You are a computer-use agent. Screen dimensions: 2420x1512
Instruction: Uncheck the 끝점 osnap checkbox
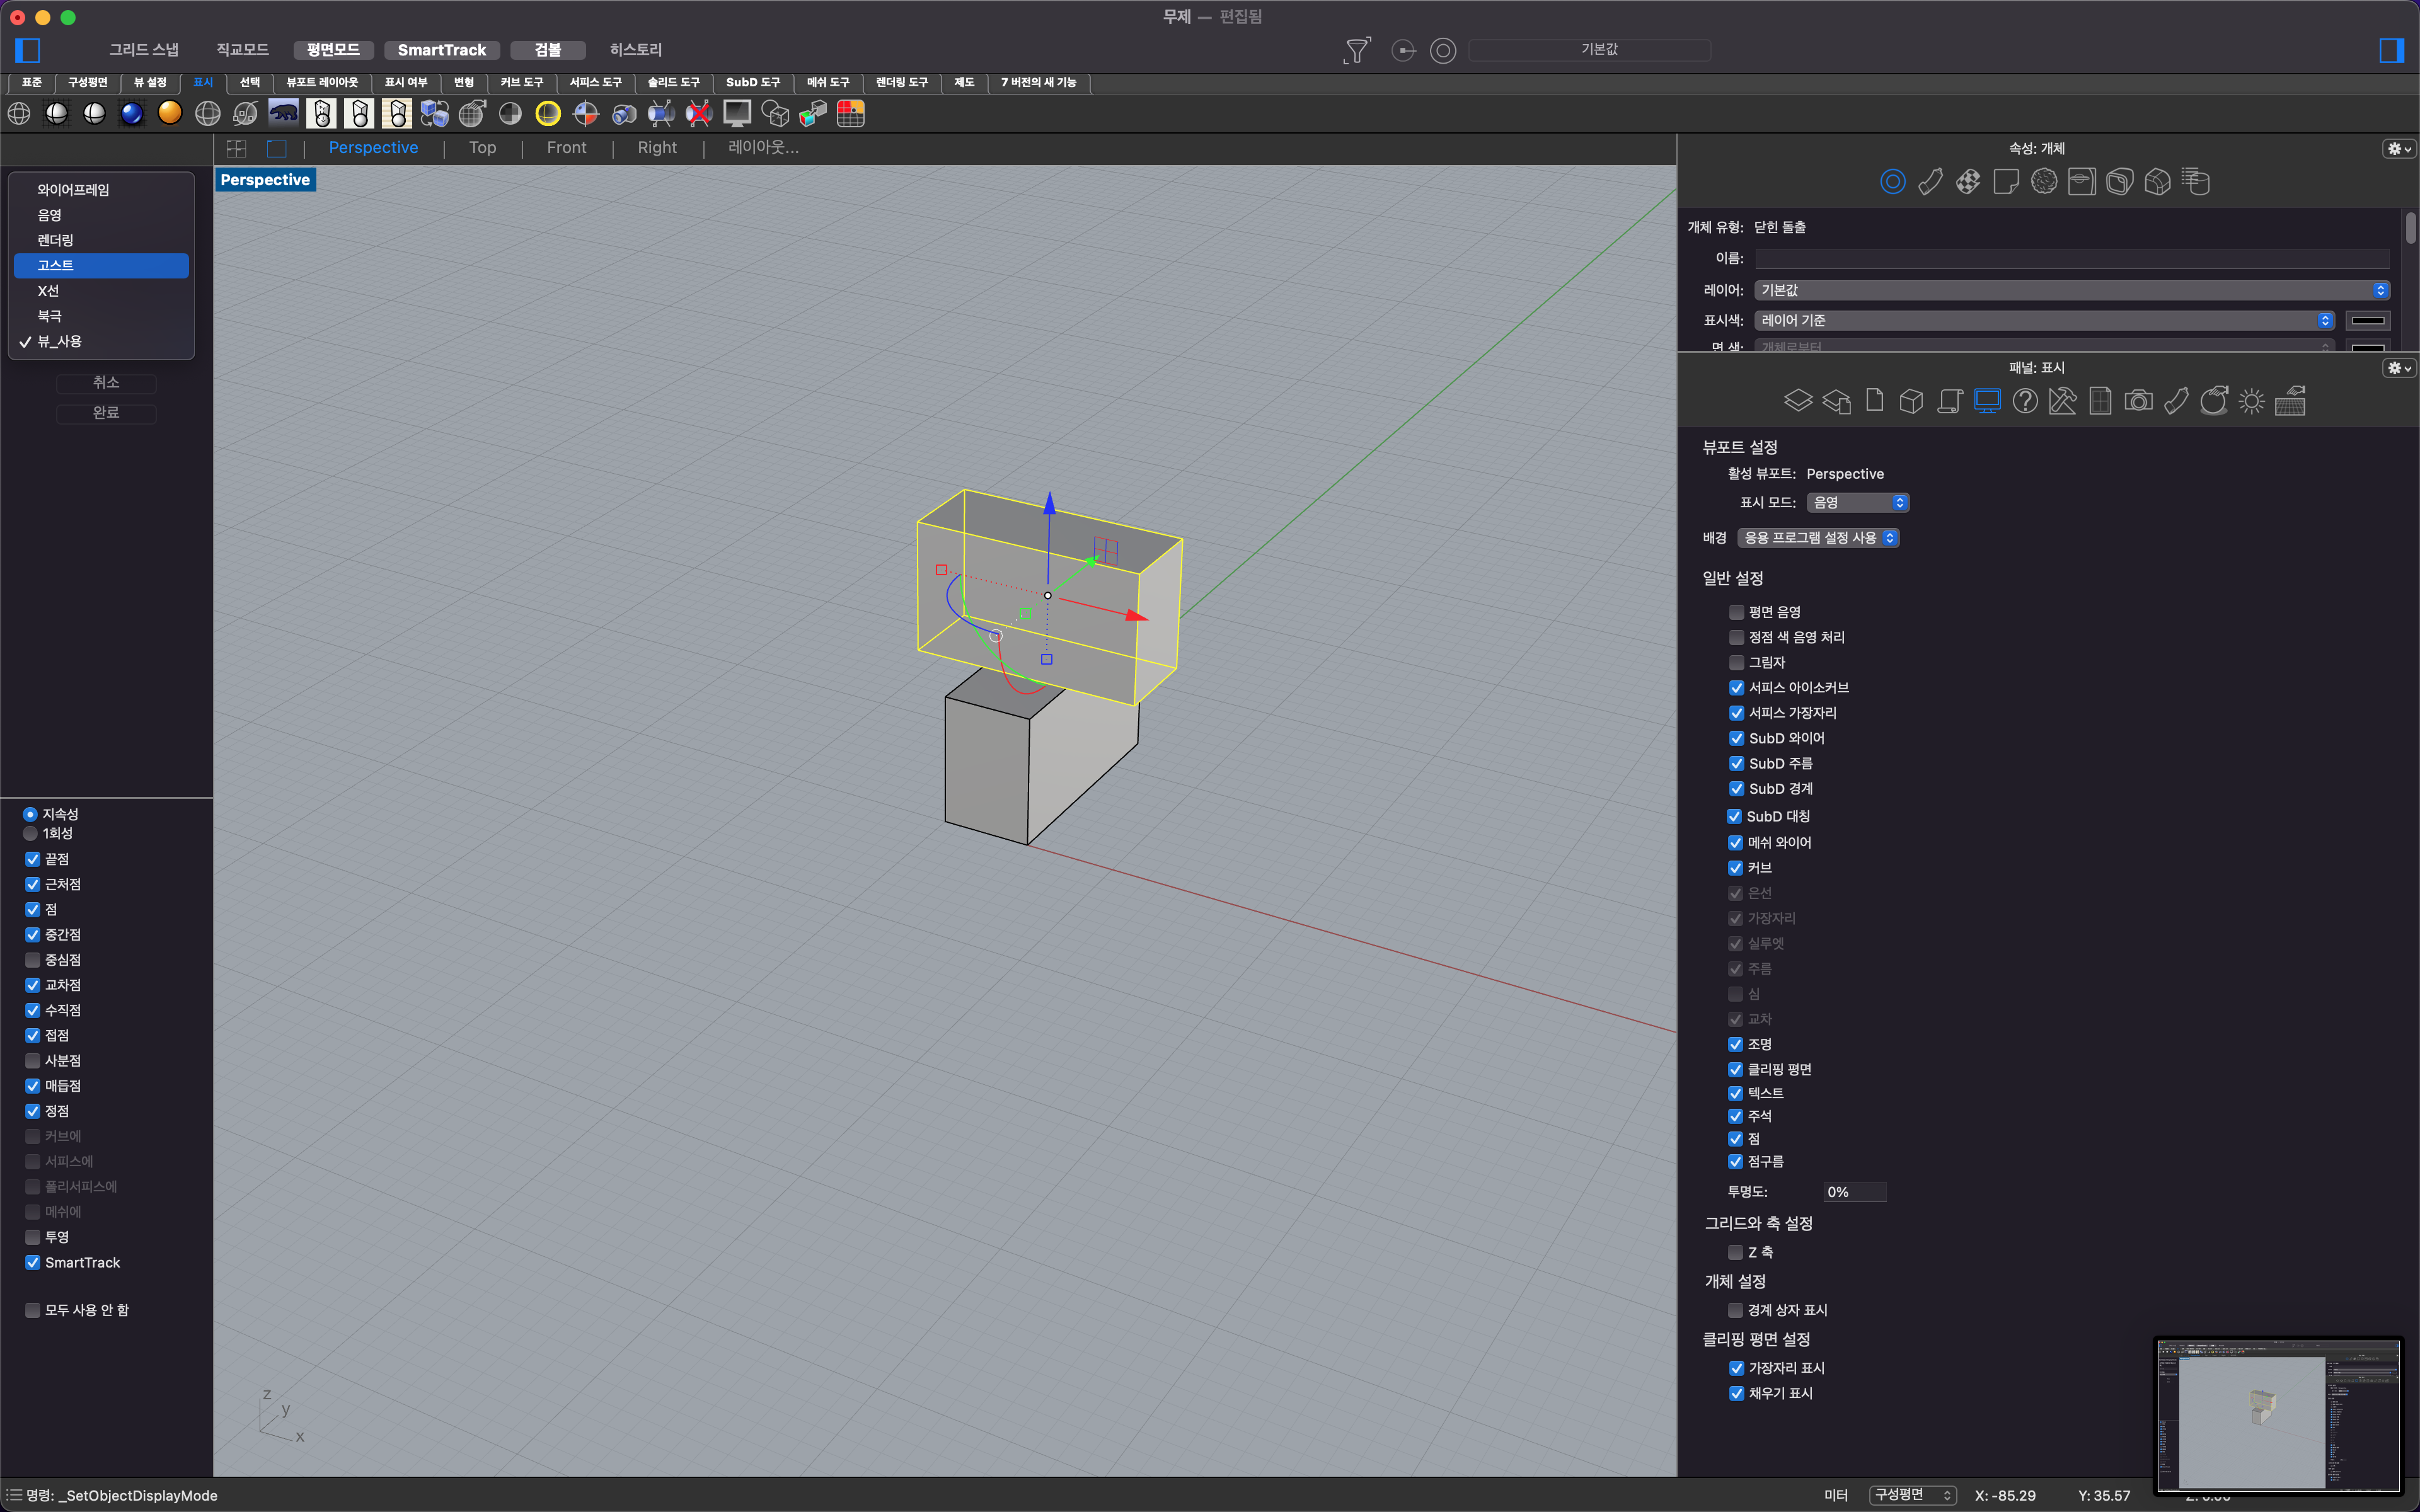coord(33,859)
